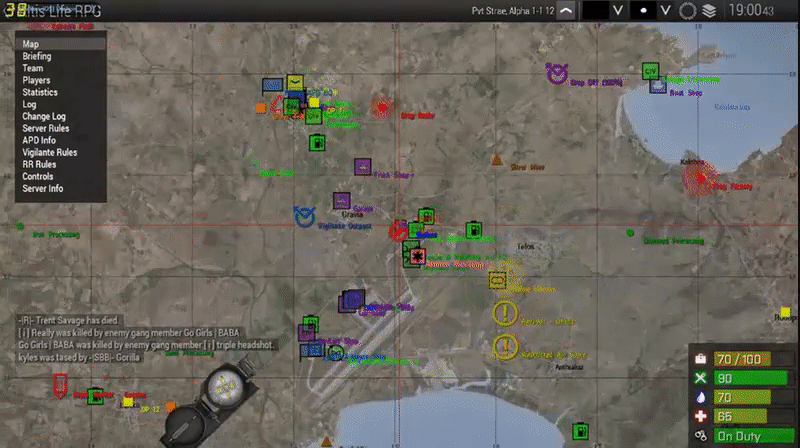Image resolution: width=800 pixels, height=448 pixels.
Task: Click the red drug dealer marker north
Action: (x=382, y=108)
